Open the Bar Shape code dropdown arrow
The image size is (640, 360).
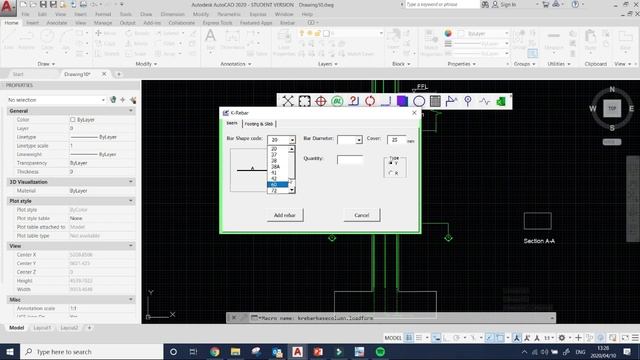pyautogui.click(x=292, y=140)
